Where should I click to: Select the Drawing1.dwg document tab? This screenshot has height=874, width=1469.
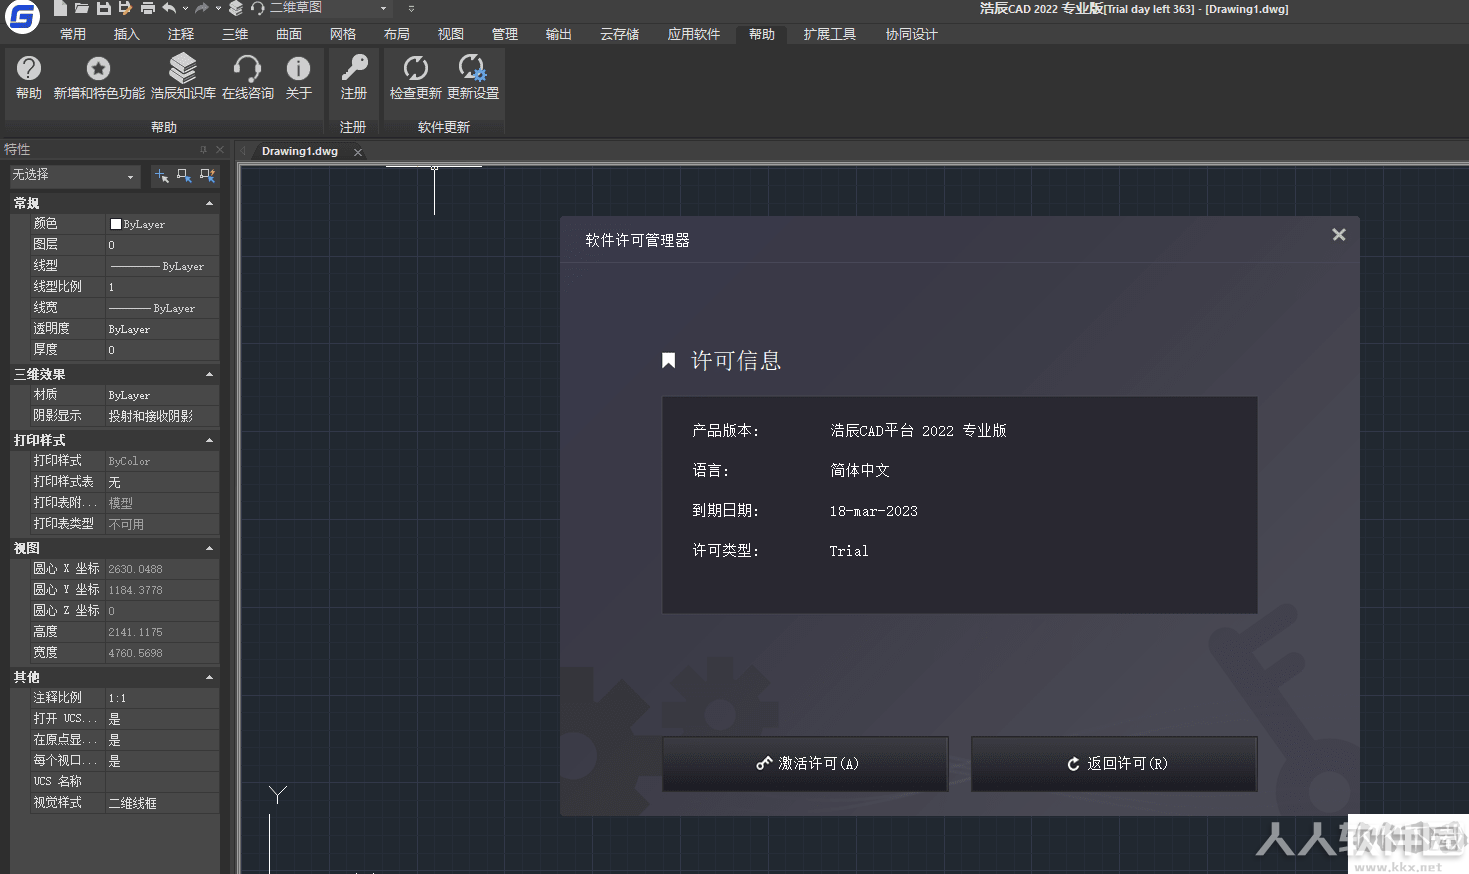click(299, 152)
